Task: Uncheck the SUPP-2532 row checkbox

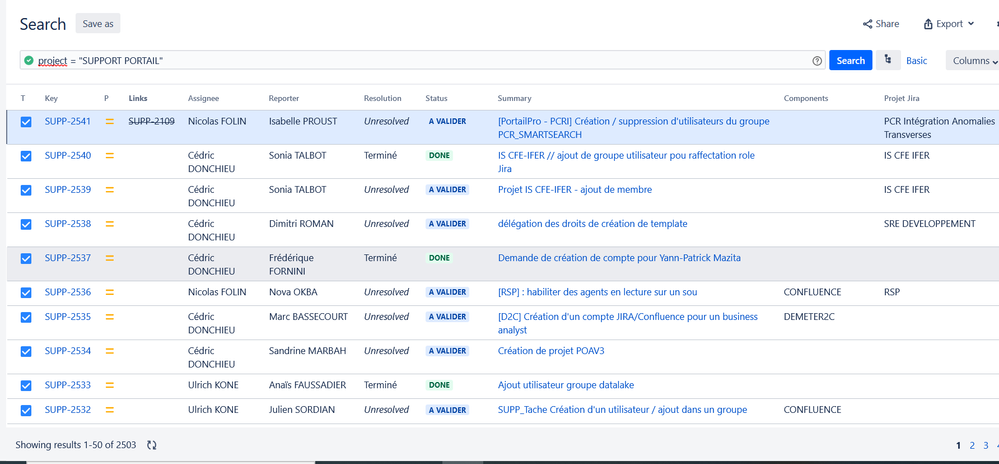Action: pyautogui.click(x=26, y=410)
